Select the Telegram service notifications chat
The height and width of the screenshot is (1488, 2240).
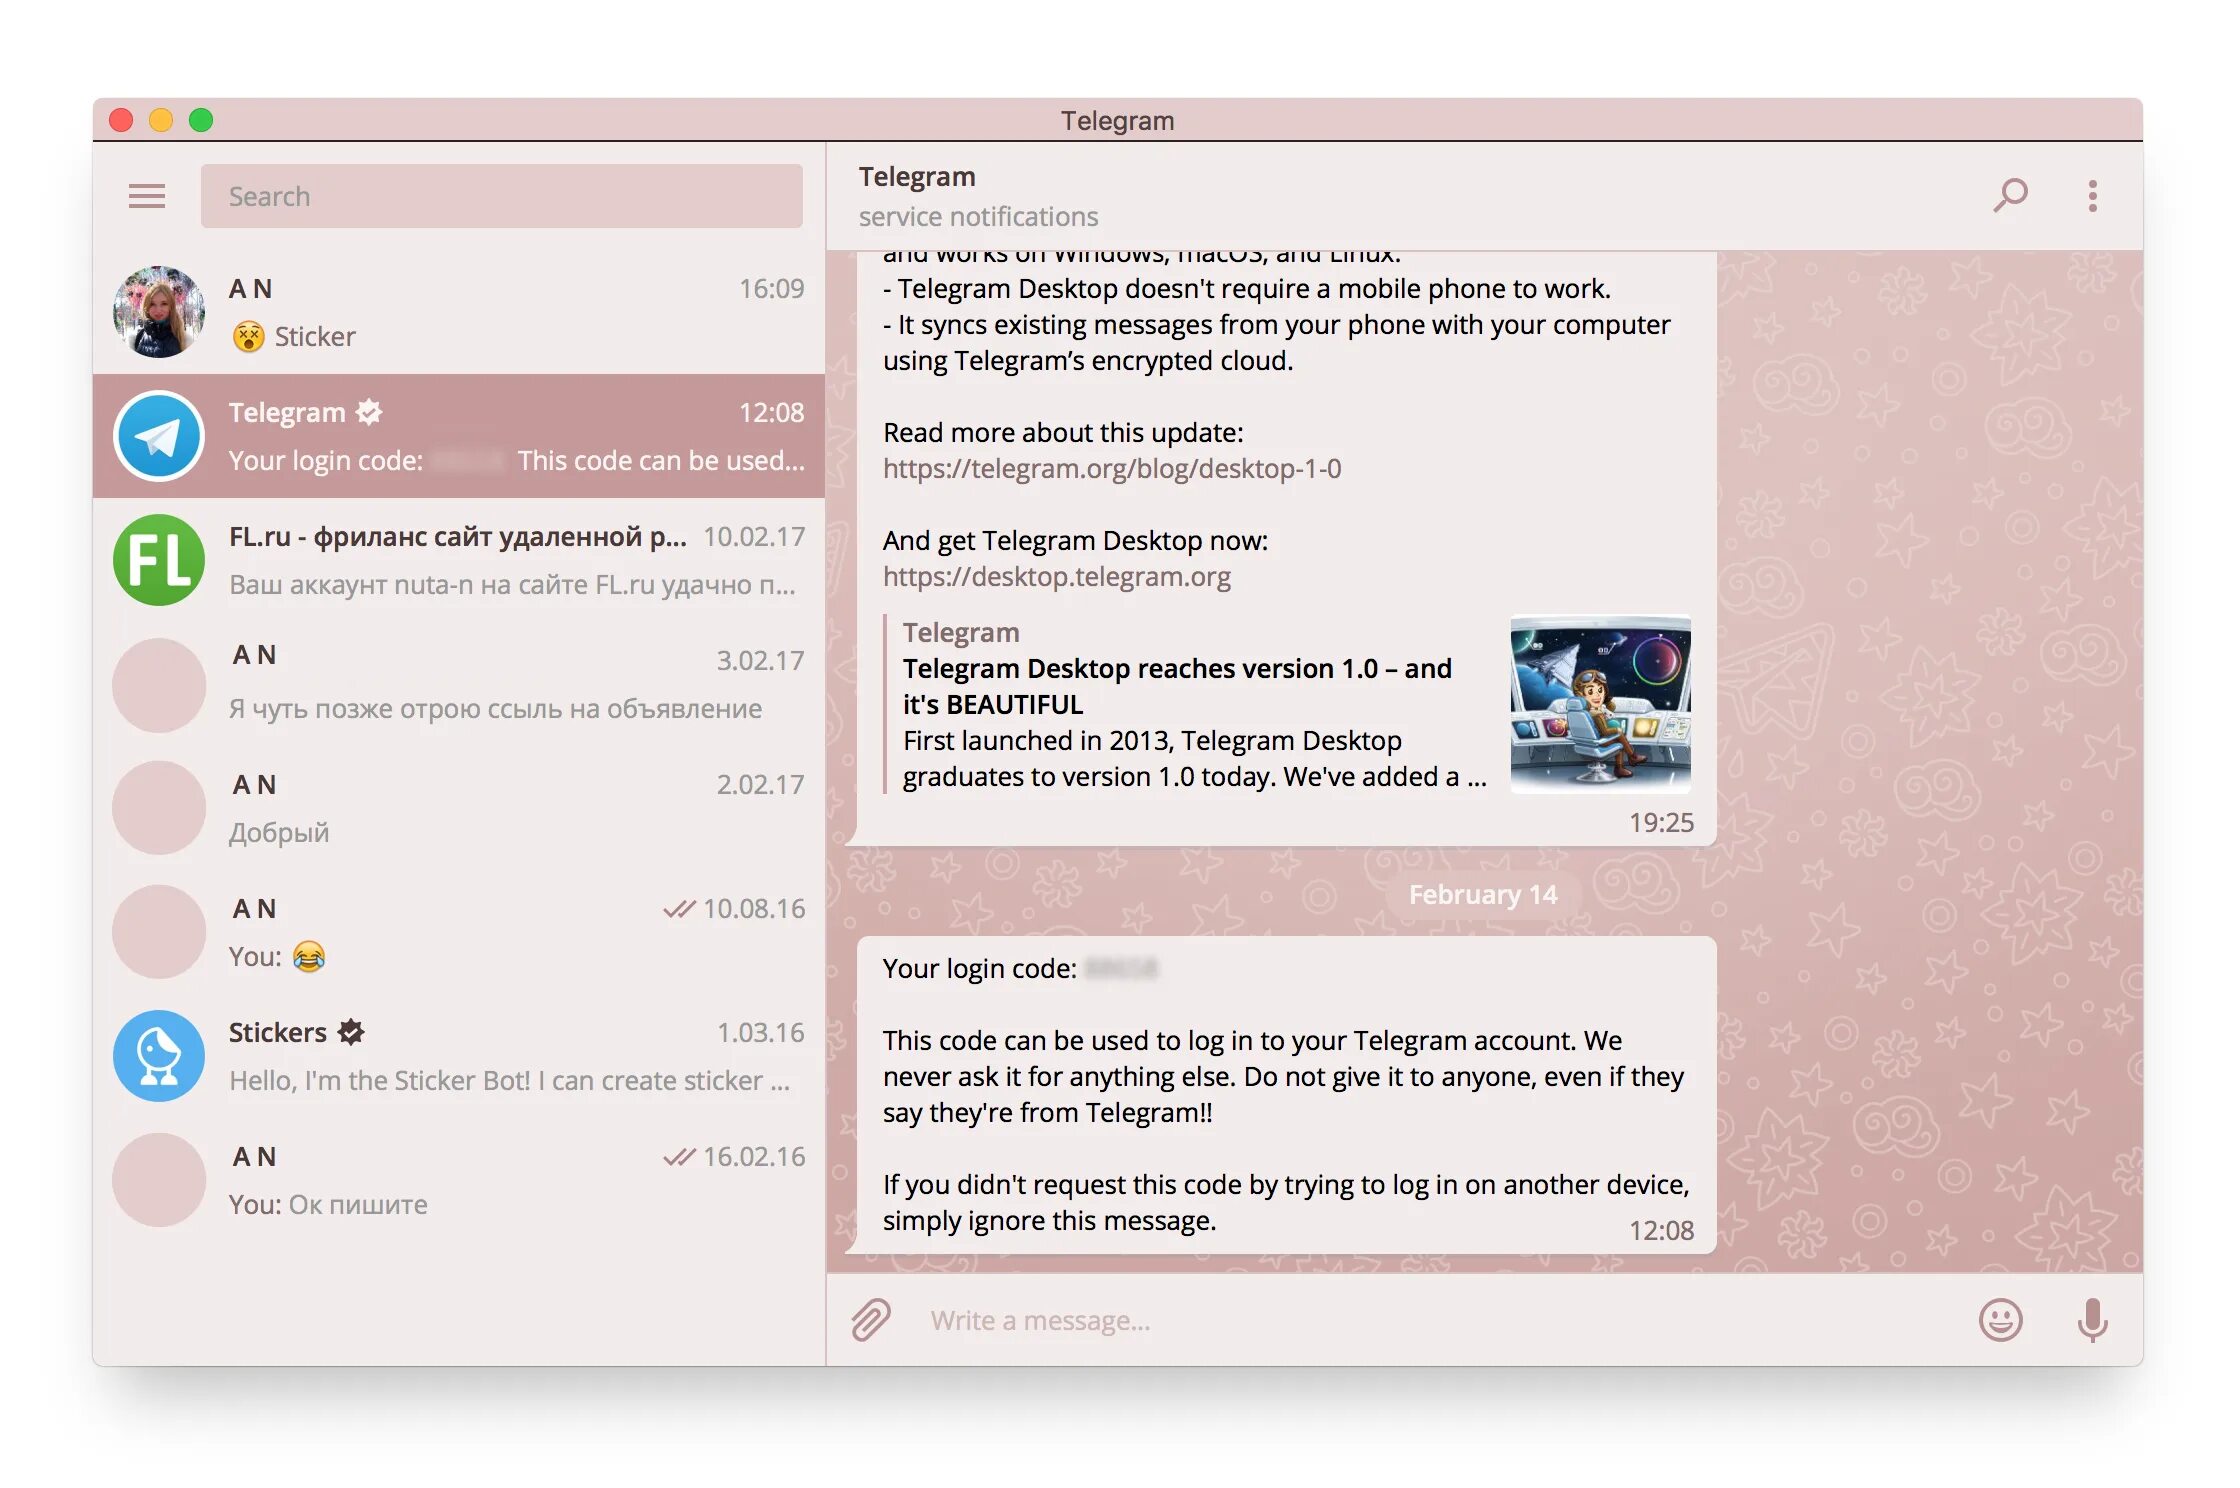(x=459, y=436)
